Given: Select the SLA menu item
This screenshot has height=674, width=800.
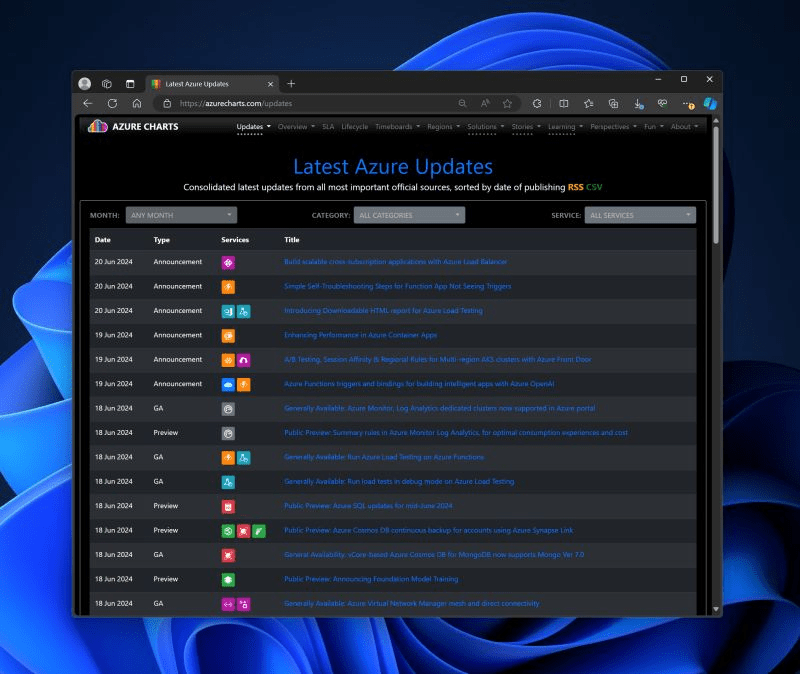Looking at the screenshot, I should coord(328,127).
